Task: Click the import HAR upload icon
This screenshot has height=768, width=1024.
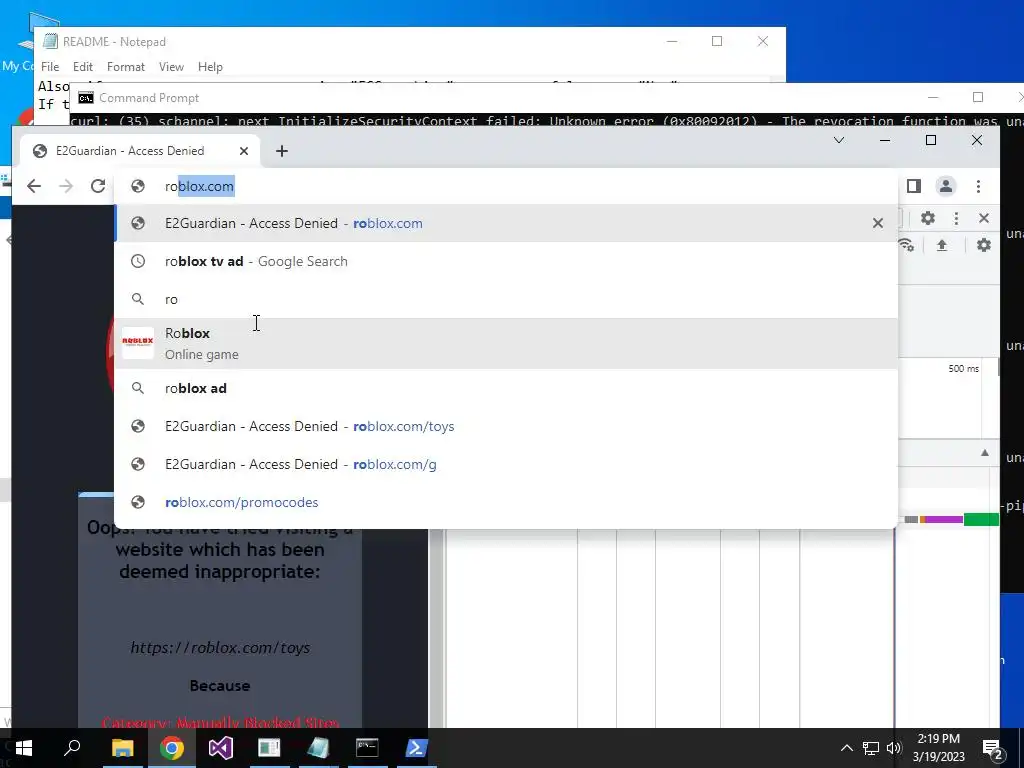Action: point(942,245)
